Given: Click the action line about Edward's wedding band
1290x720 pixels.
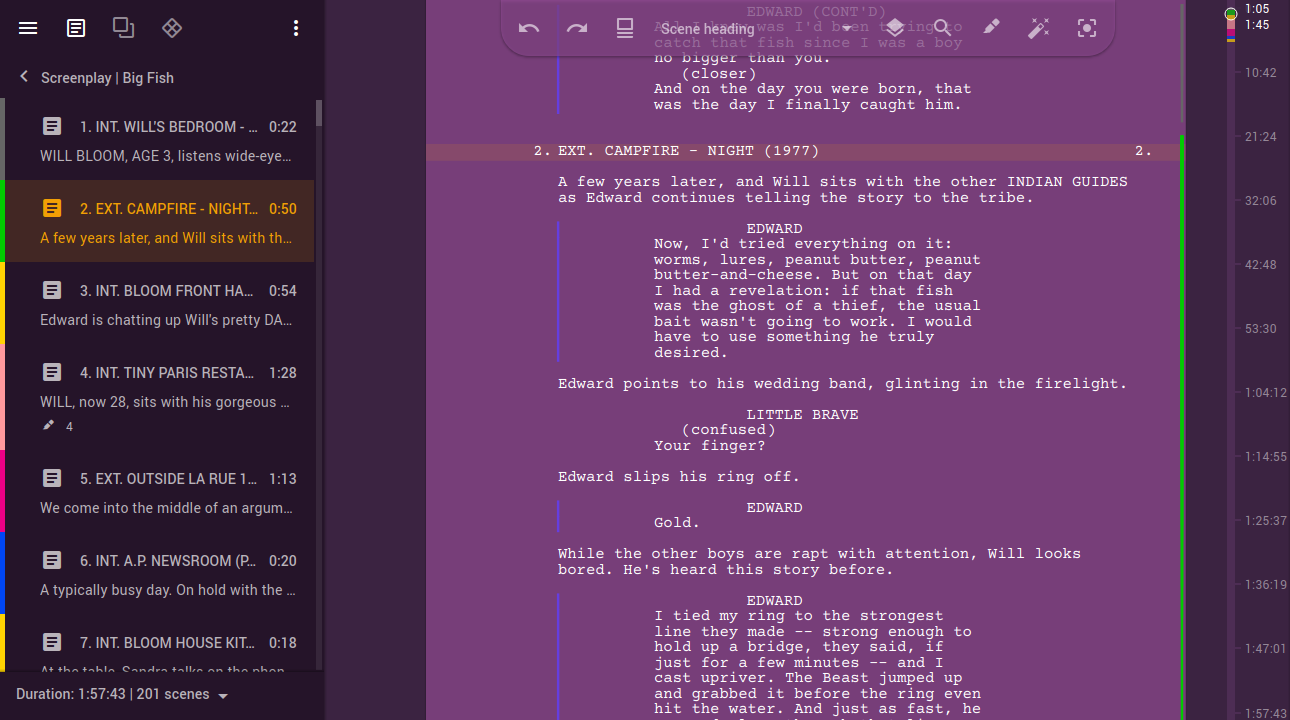Looking at the screenshot, I should click(842, 384).
